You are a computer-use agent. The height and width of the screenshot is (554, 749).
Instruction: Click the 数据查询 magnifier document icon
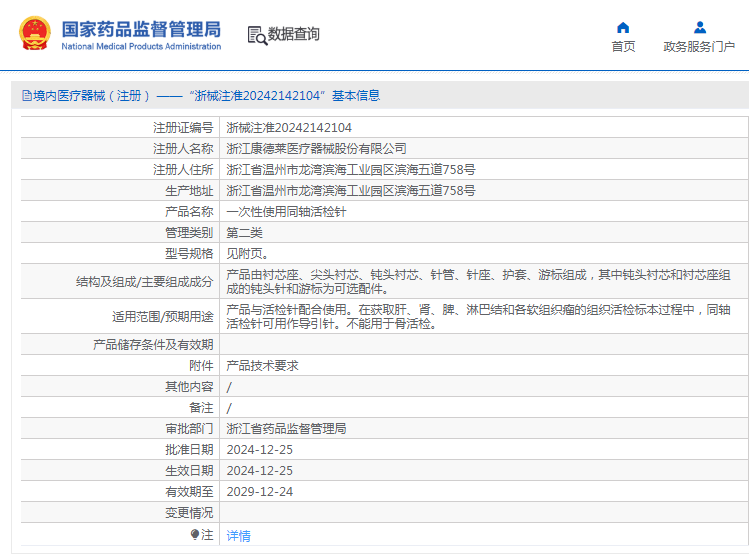257,35
